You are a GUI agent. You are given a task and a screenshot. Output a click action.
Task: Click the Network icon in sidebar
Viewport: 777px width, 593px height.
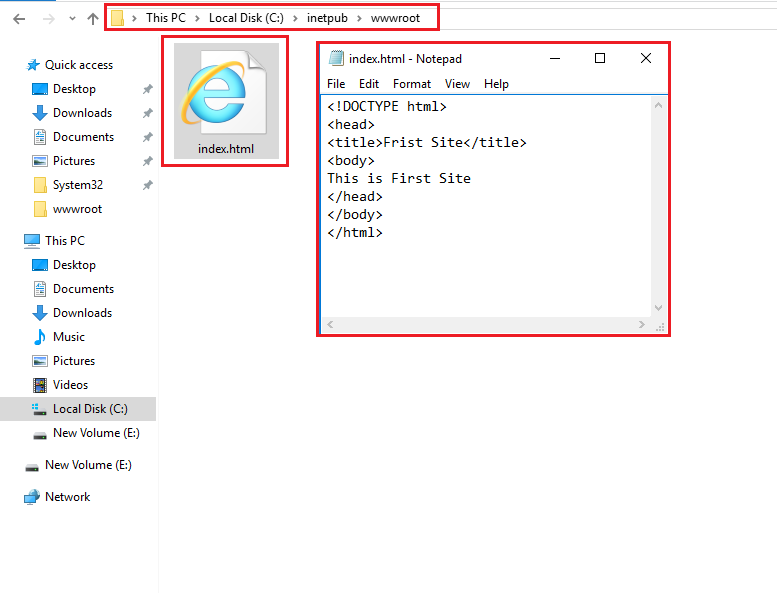pos(32,497)
